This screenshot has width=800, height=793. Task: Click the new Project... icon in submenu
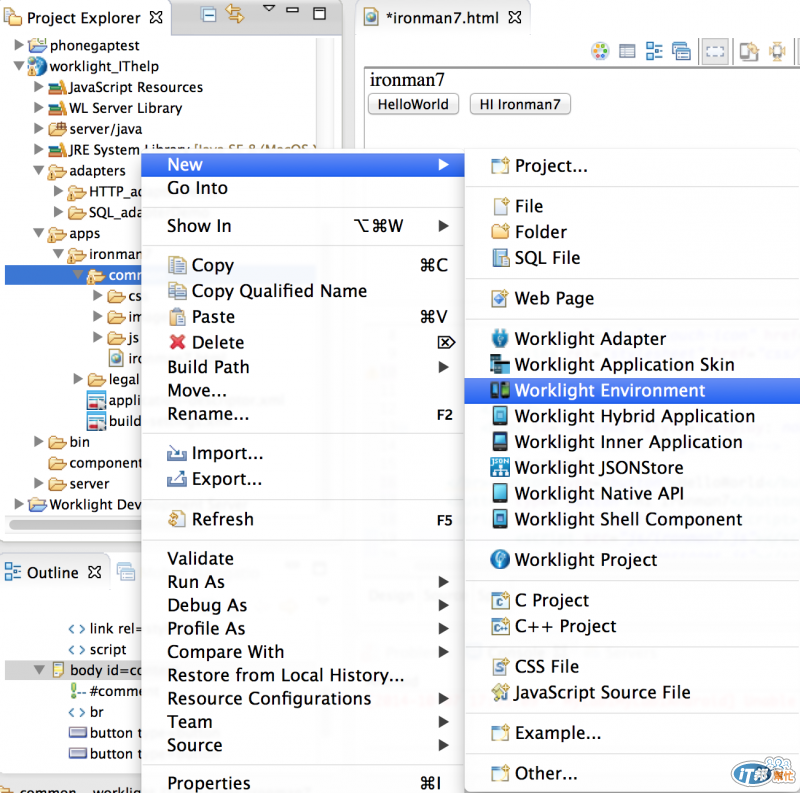point(500,166)
